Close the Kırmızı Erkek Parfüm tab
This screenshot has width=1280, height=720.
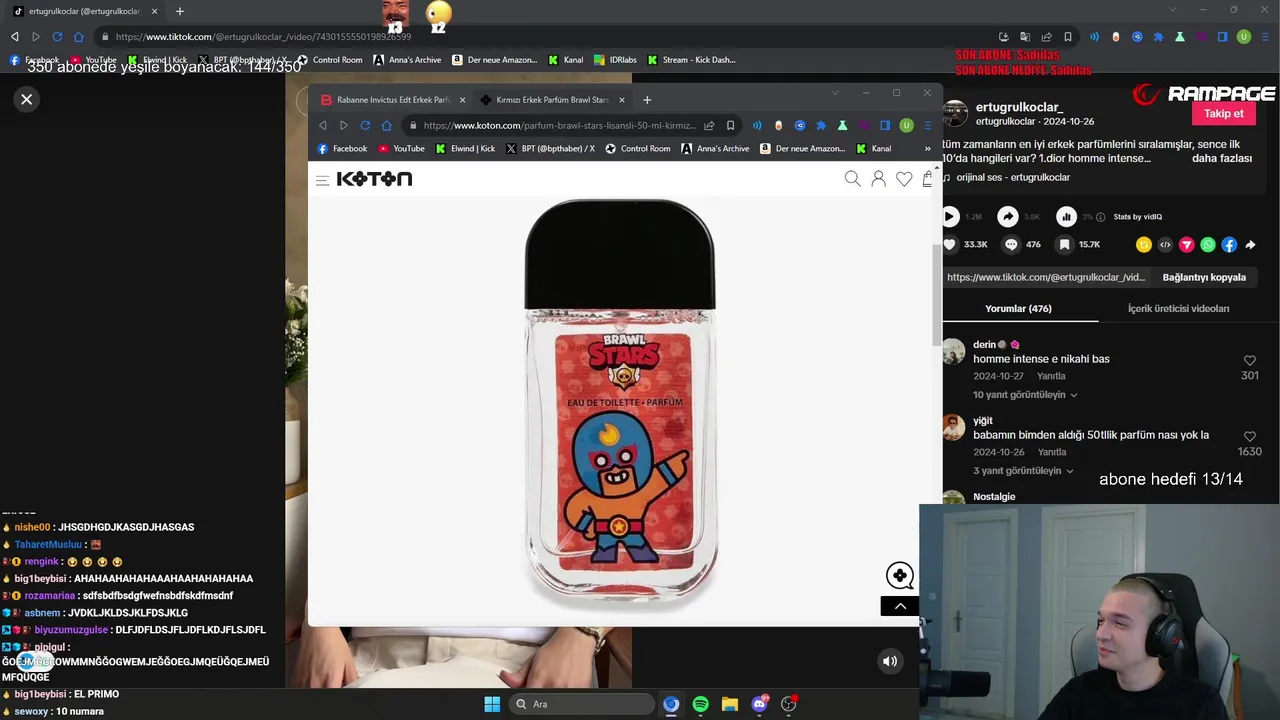tap(621, 100)
